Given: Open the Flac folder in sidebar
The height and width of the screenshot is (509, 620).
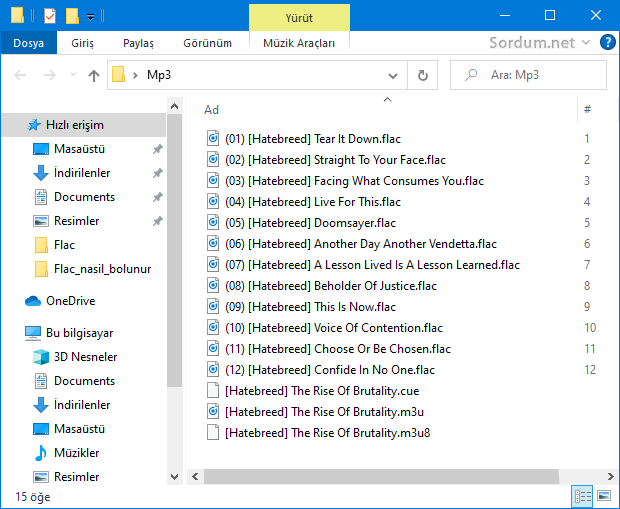Looking at the screenshot, I should tap(64, 245).
